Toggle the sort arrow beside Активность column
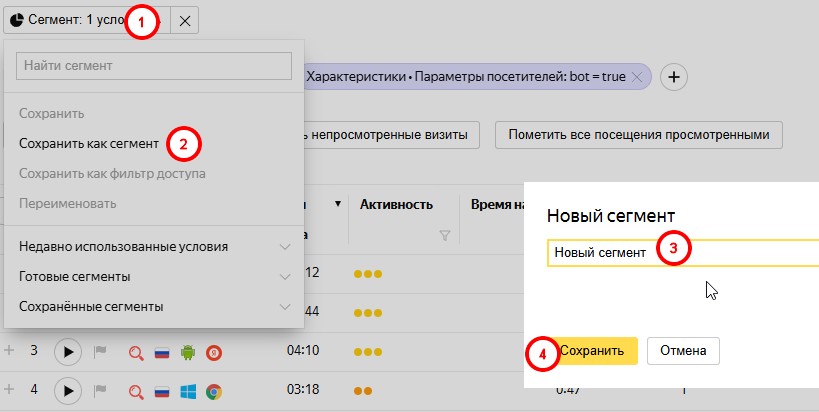The image size is (819, 412). tap(338, 204)
